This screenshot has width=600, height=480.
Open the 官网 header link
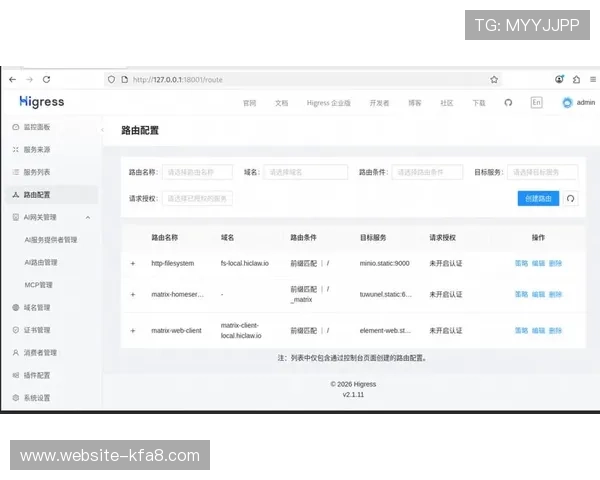tap(249, 103)
